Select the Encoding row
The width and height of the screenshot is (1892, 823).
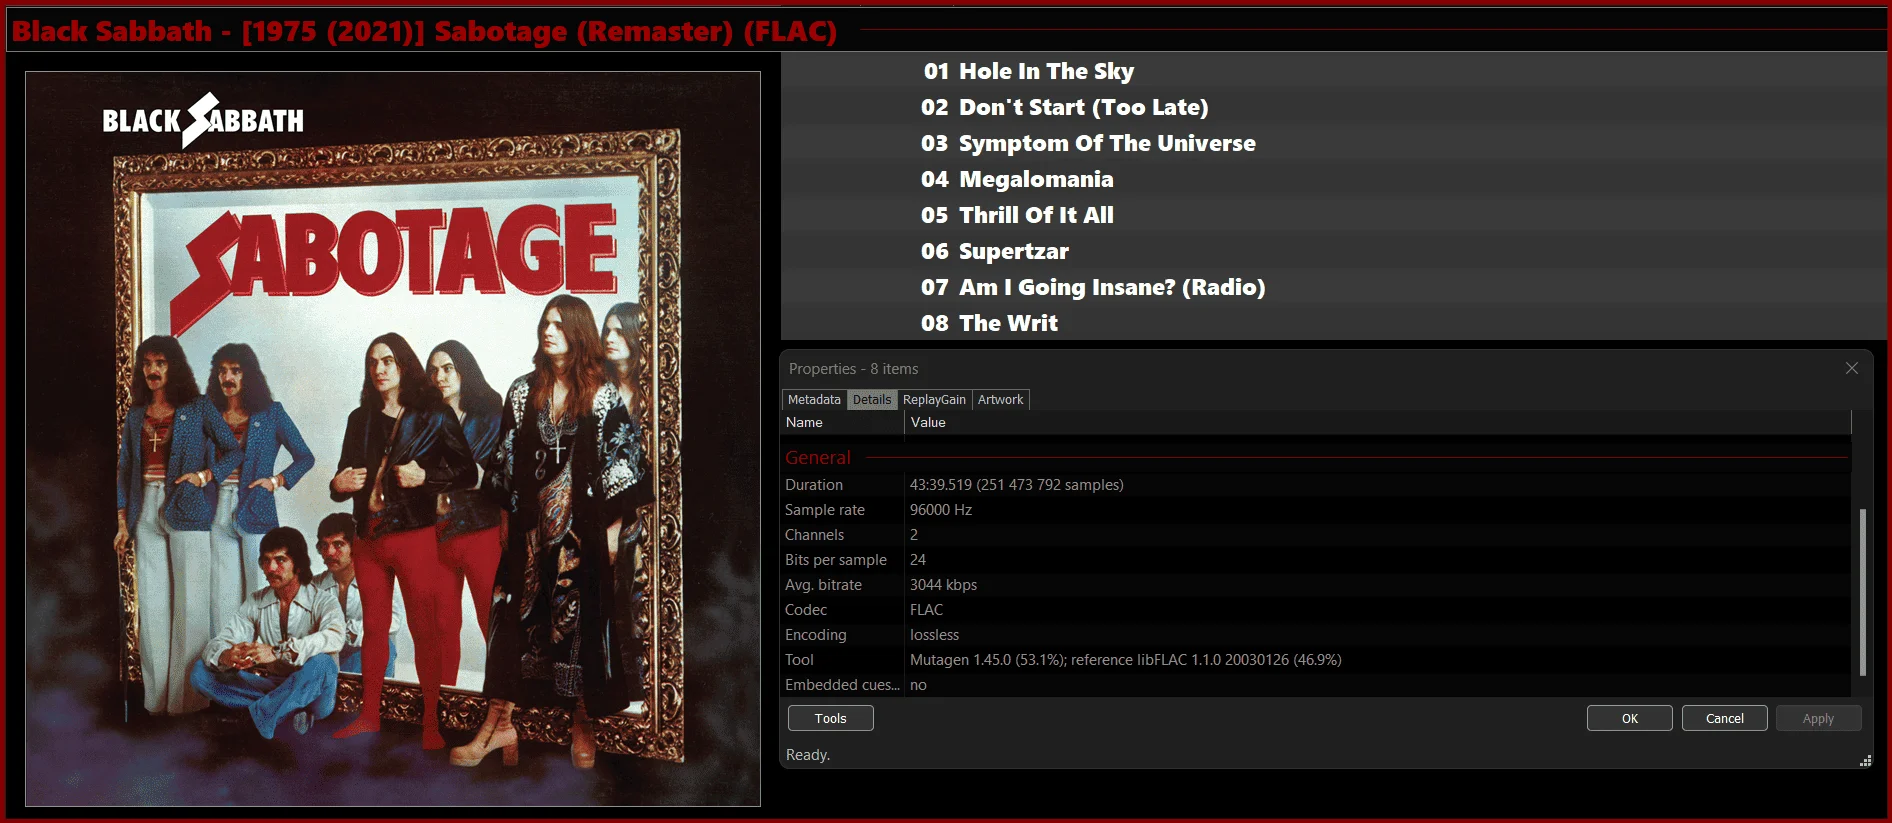click(1316, 634)
